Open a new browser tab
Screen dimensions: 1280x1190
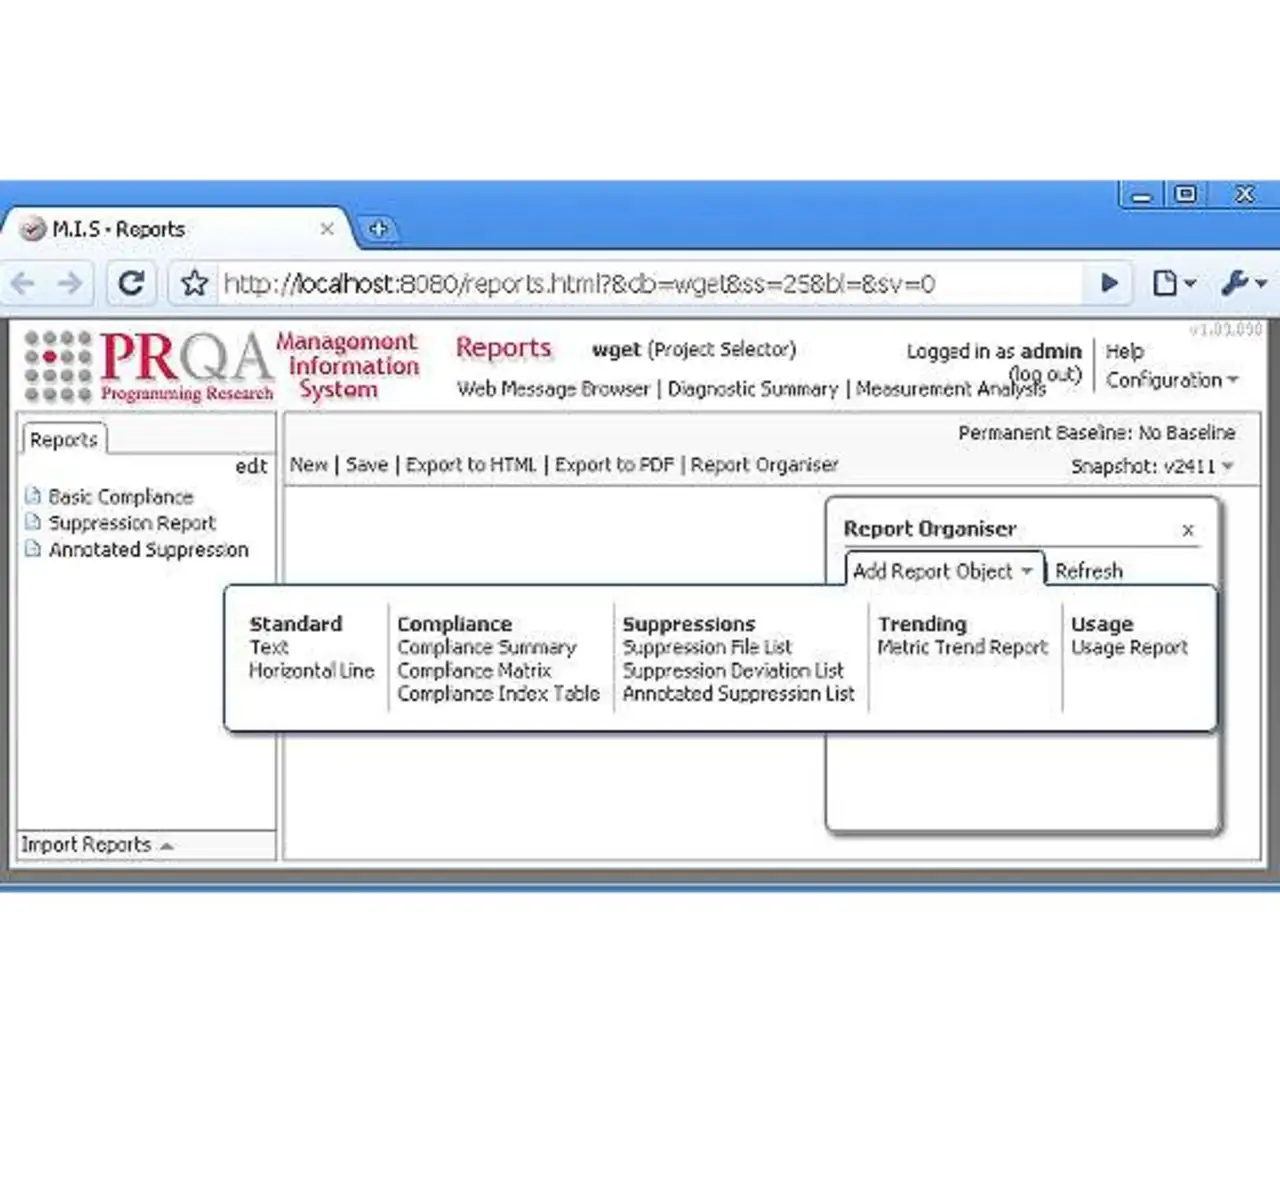(378, 229)
